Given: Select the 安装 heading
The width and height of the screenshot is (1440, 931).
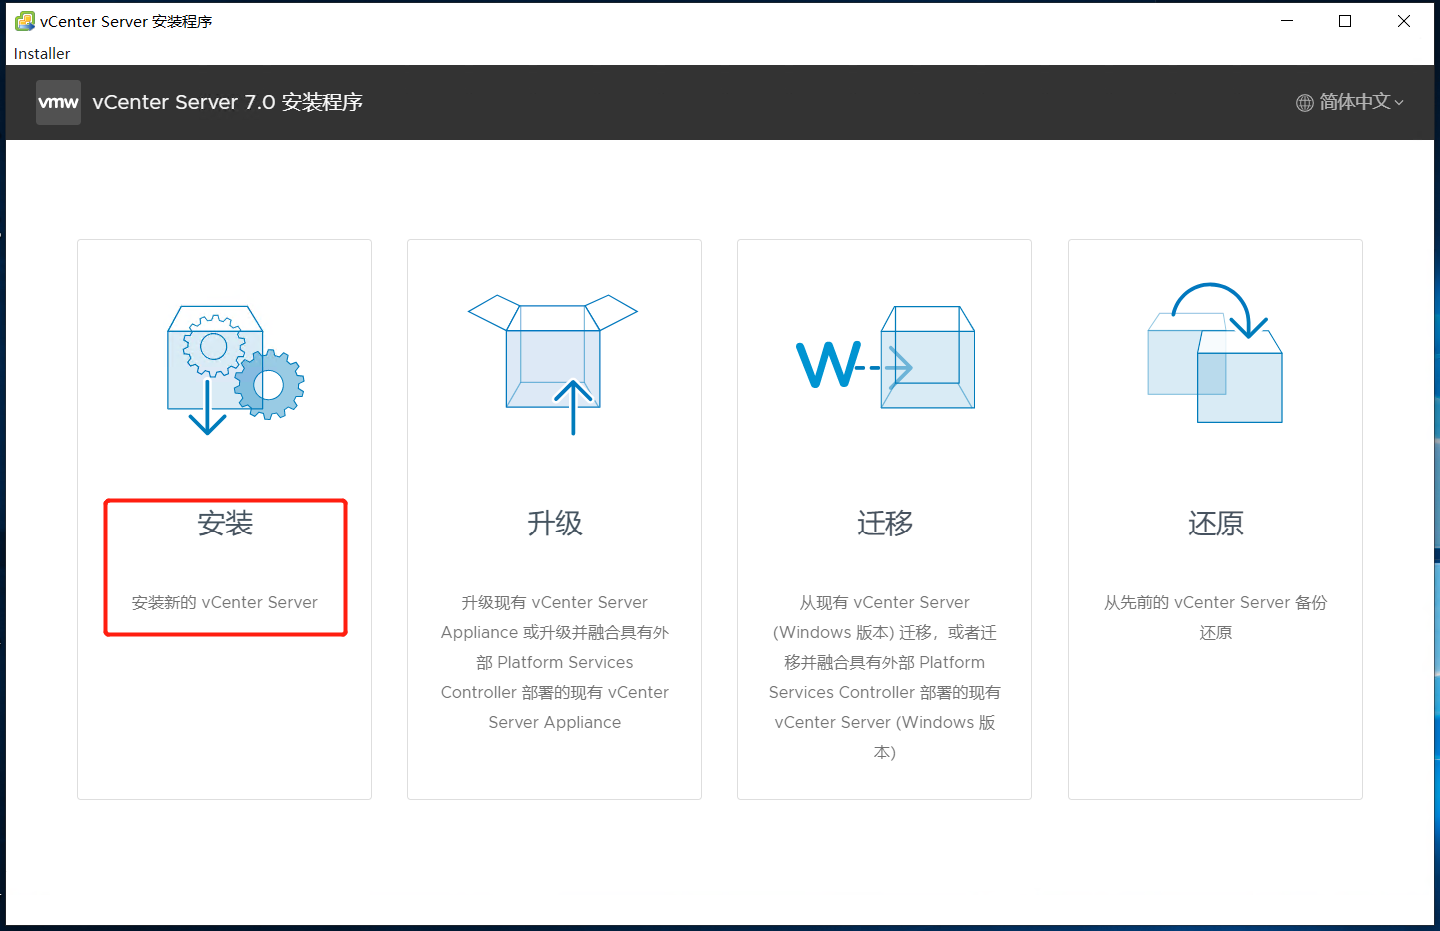Looking at the screenshot, I should [x=225, y=523].
